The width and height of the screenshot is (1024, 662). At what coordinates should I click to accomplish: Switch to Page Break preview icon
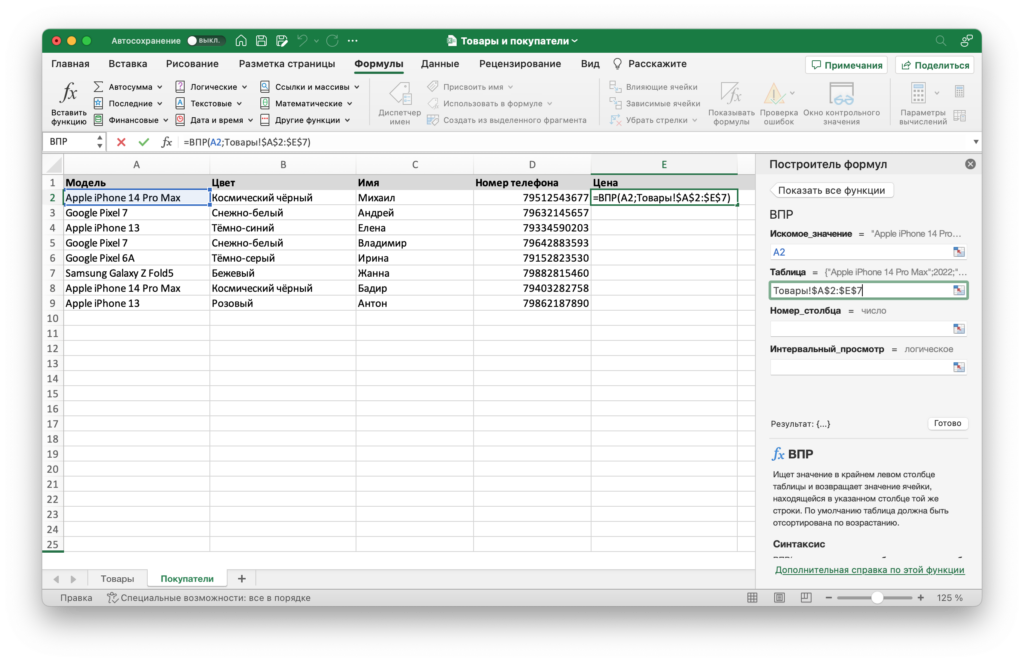[x=806, y=597]
